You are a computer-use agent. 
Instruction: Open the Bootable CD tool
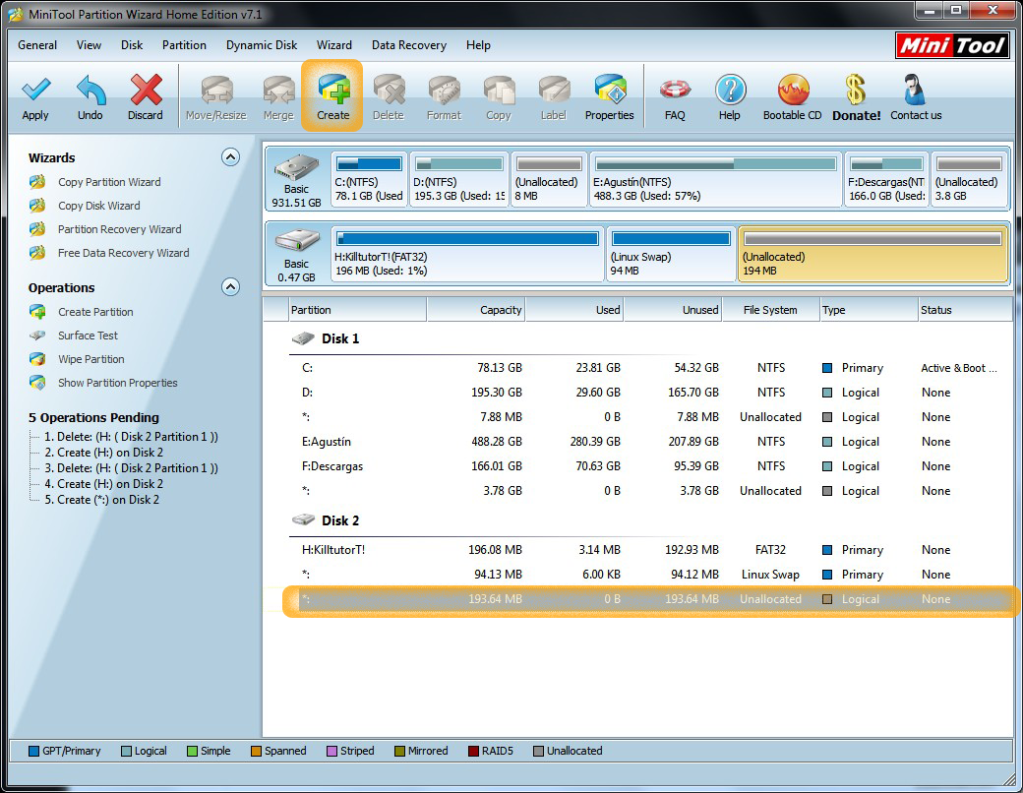(x=793, y=98)
